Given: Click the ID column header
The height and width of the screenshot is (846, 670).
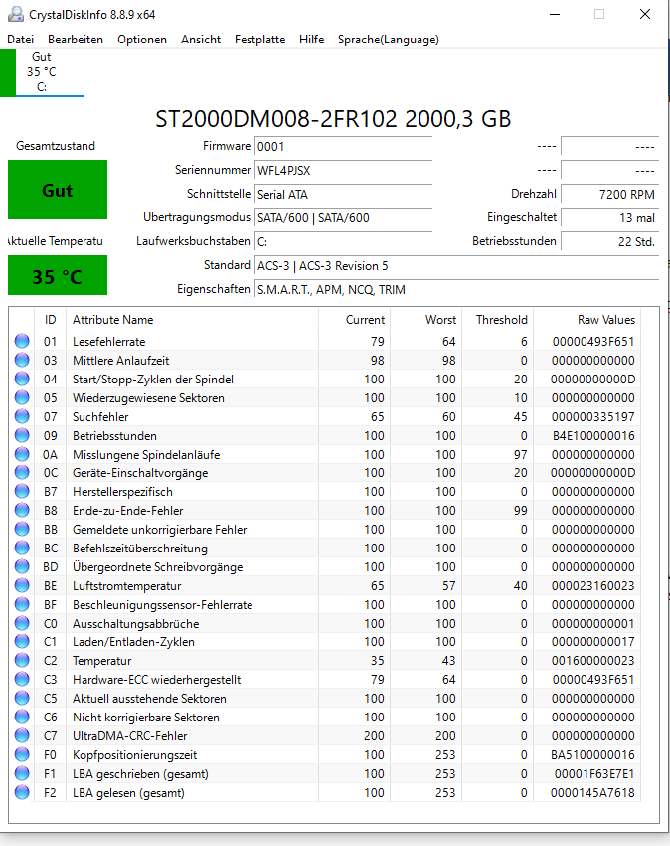Looking at the screenshot, I should (50, 319).
